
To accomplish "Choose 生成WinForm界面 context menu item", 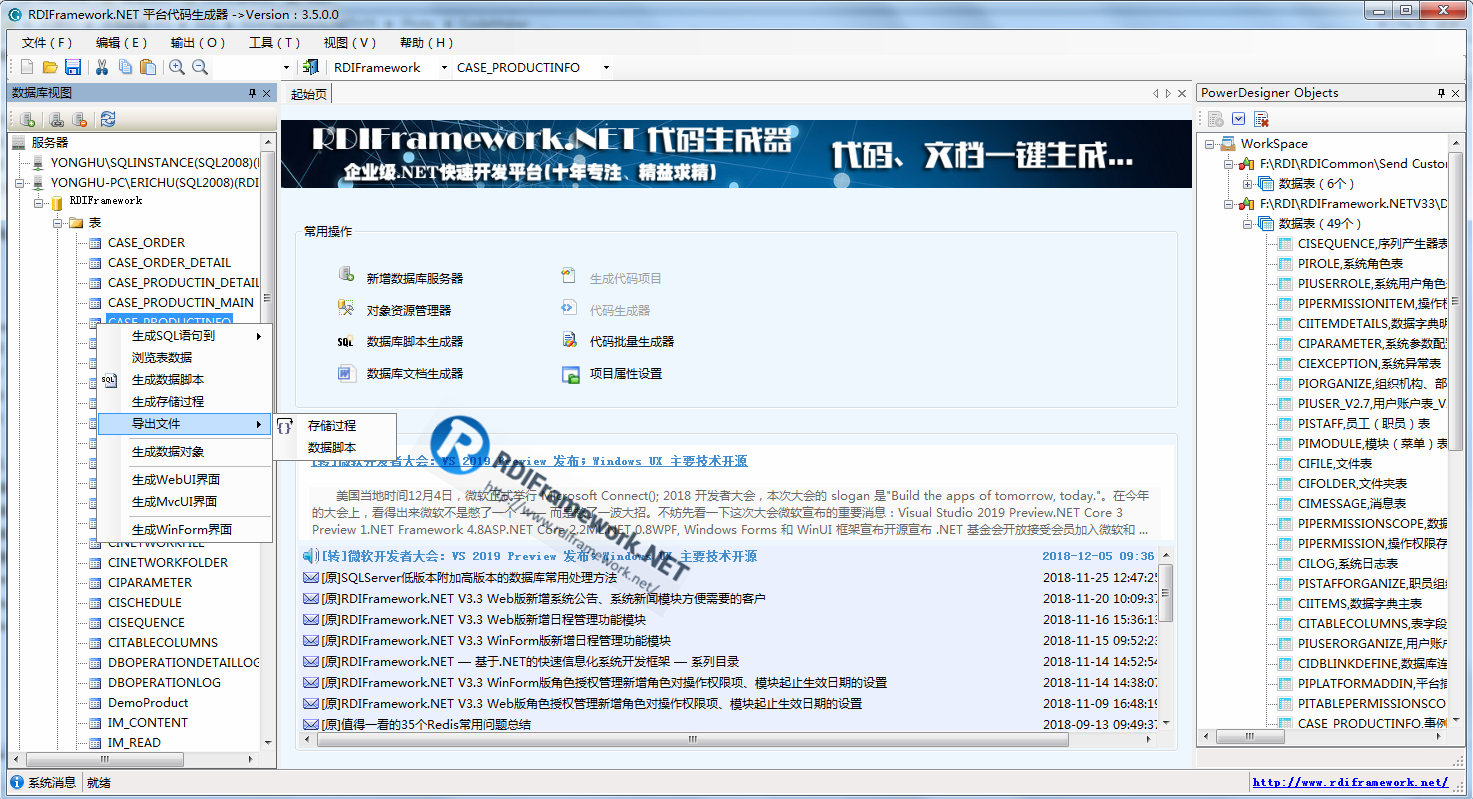I will 184,529.
